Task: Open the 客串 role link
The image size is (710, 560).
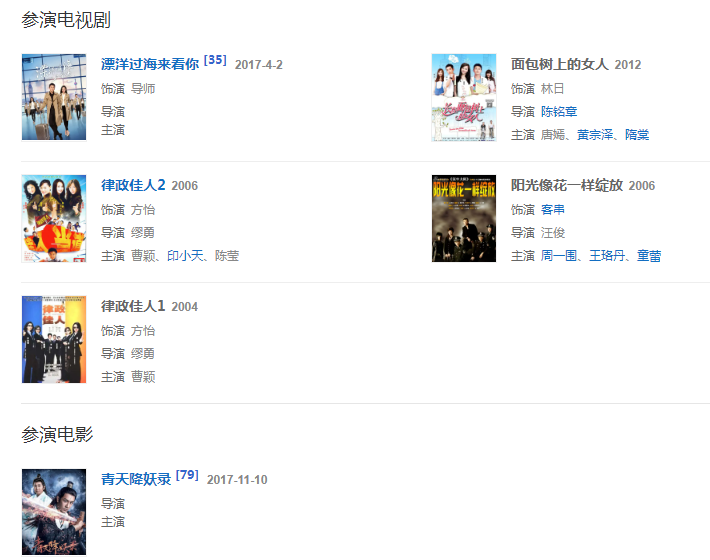Action: tap(553, 210)
